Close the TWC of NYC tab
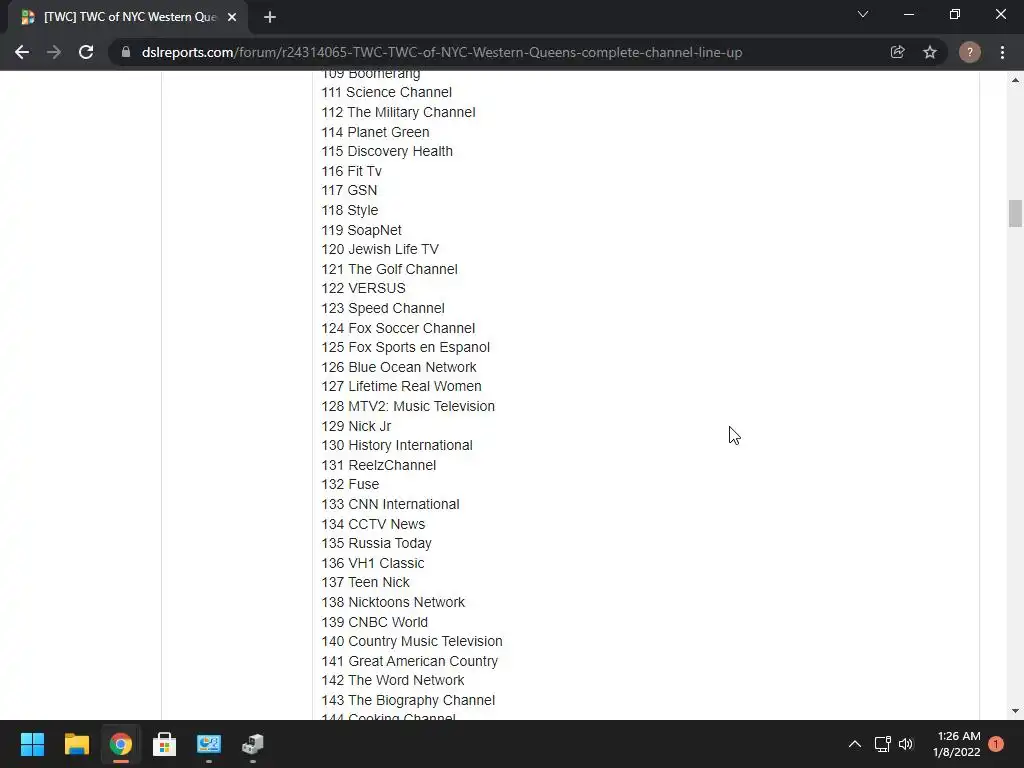1024x768 pixels. [232, 17]
